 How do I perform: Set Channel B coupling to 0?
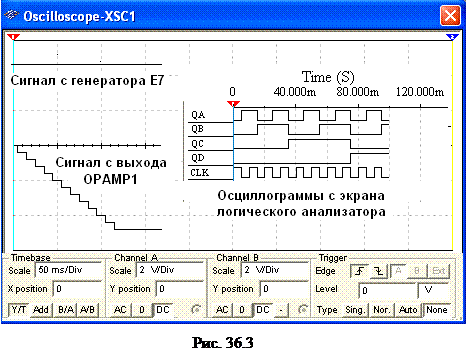tap(242, 310)
